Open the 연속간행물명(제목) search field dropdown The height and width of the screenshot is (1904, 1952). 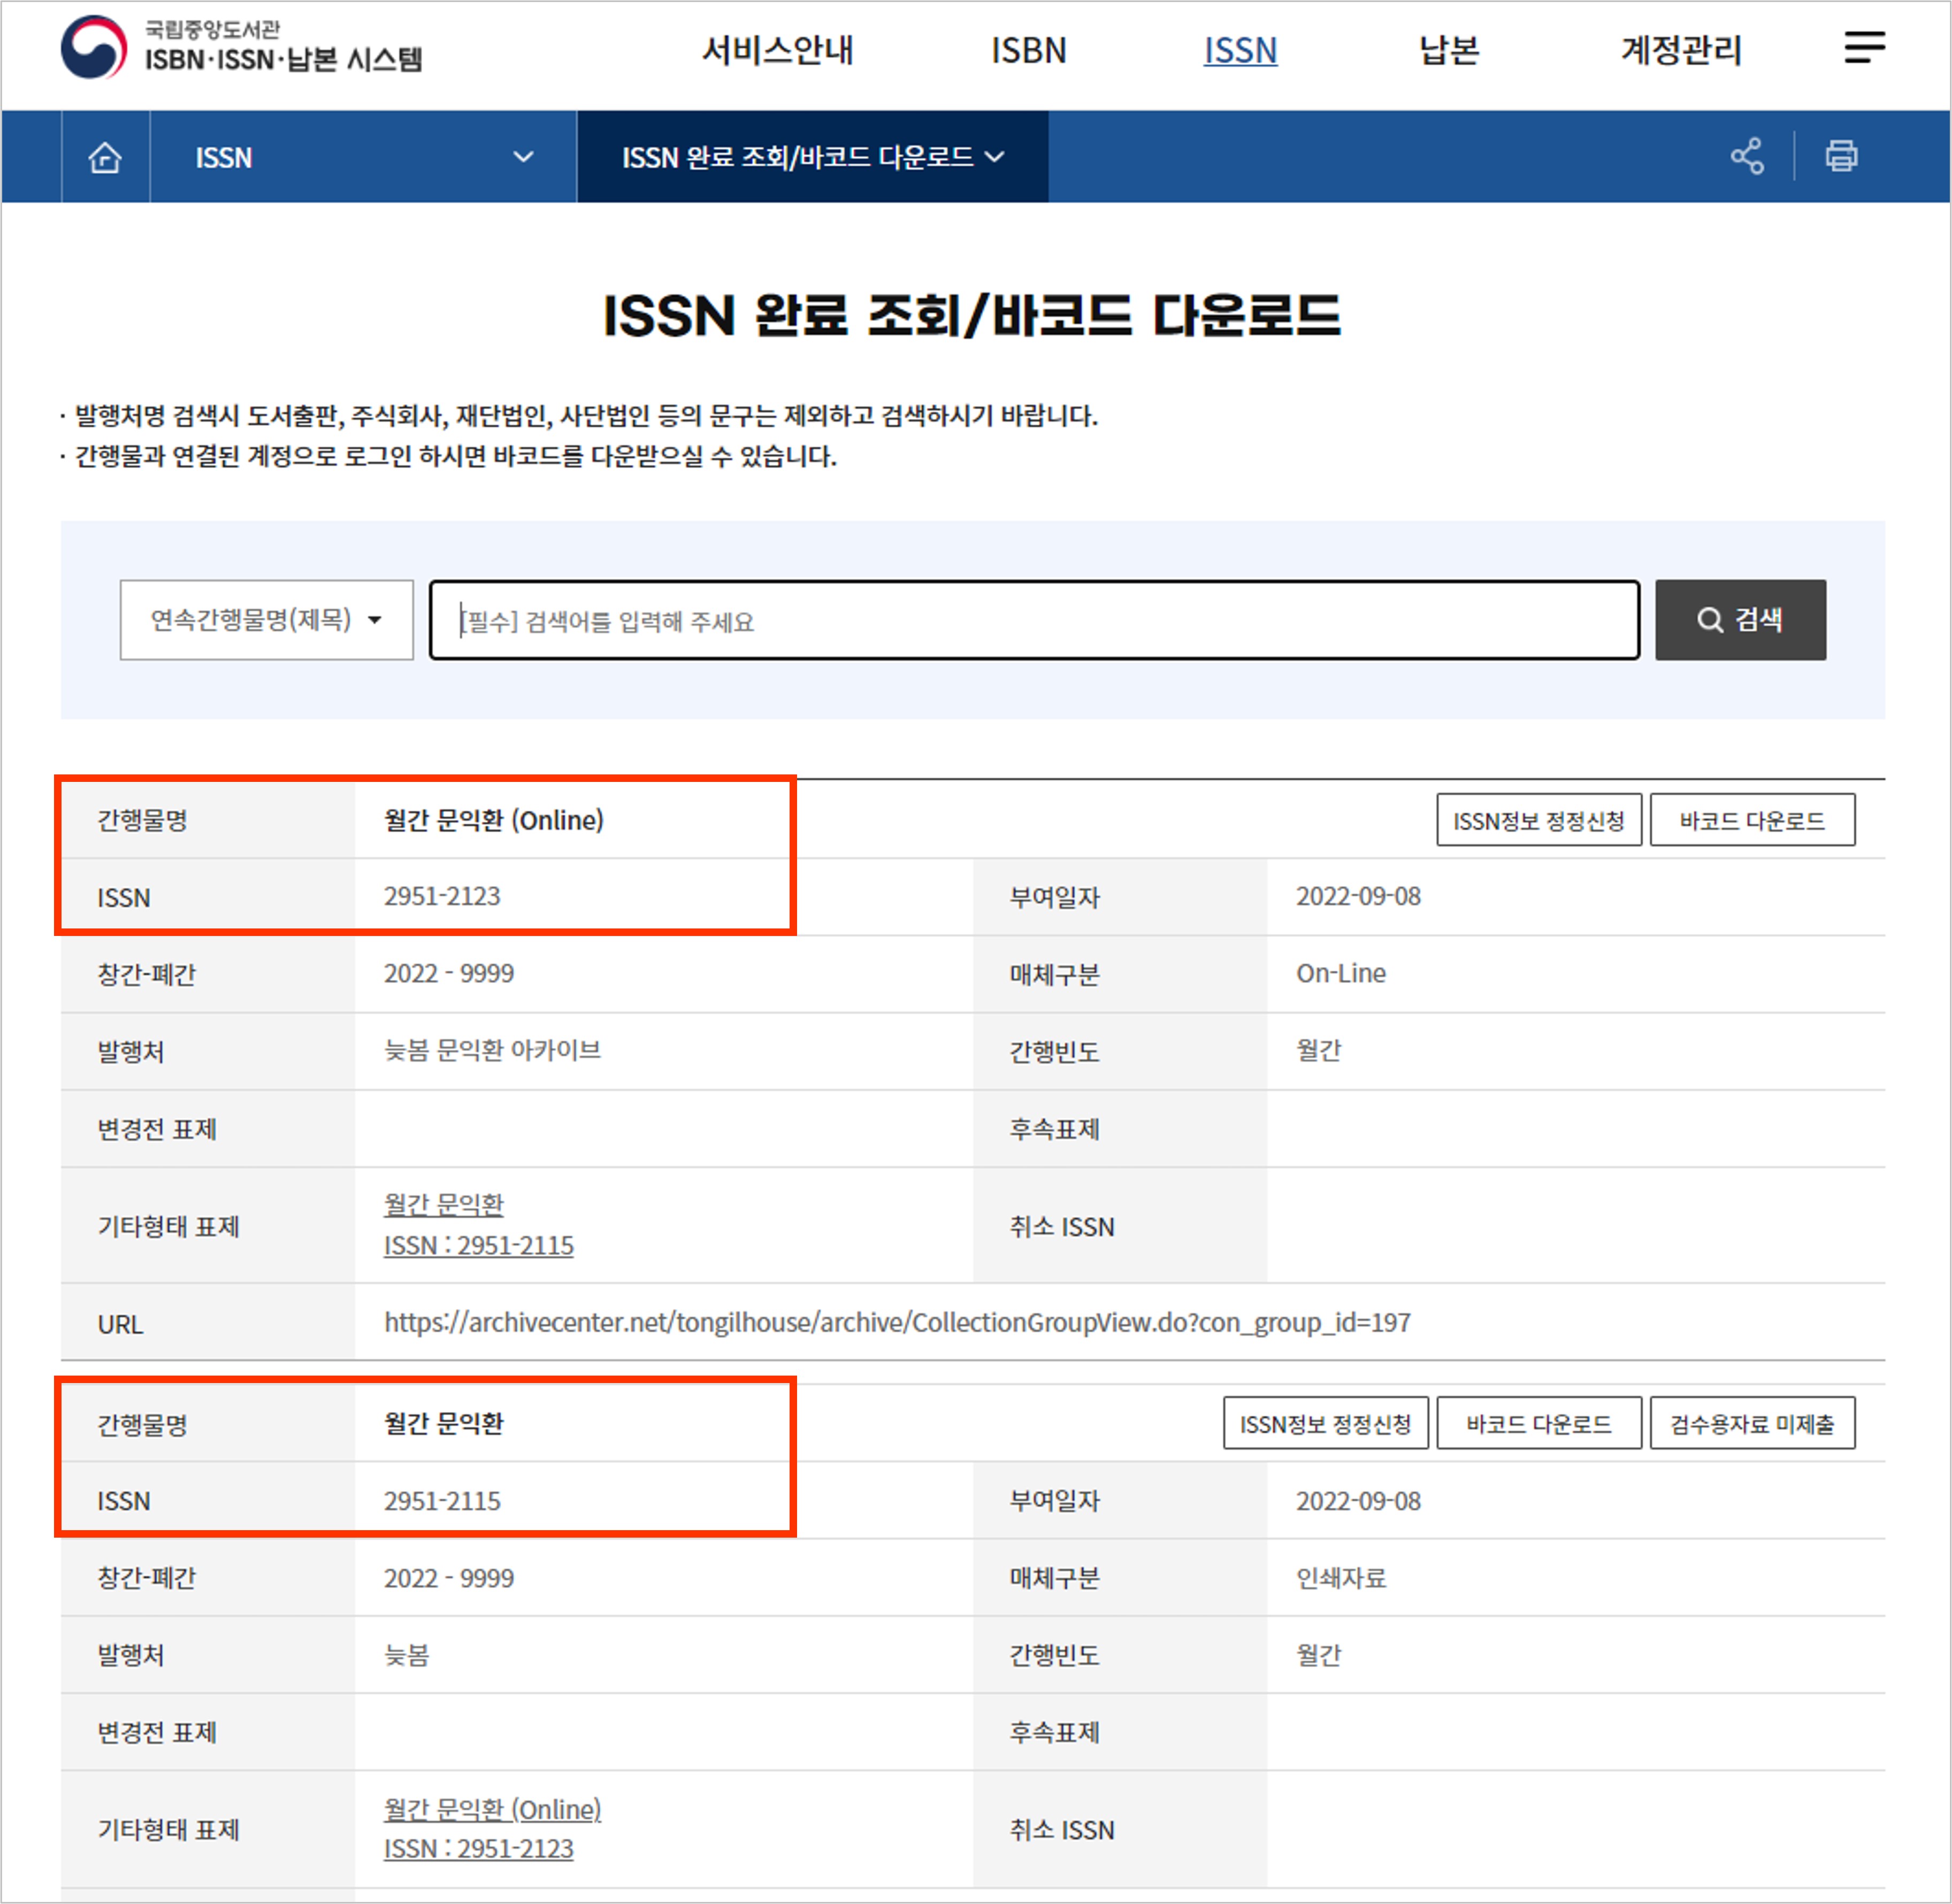coord(265,619)
